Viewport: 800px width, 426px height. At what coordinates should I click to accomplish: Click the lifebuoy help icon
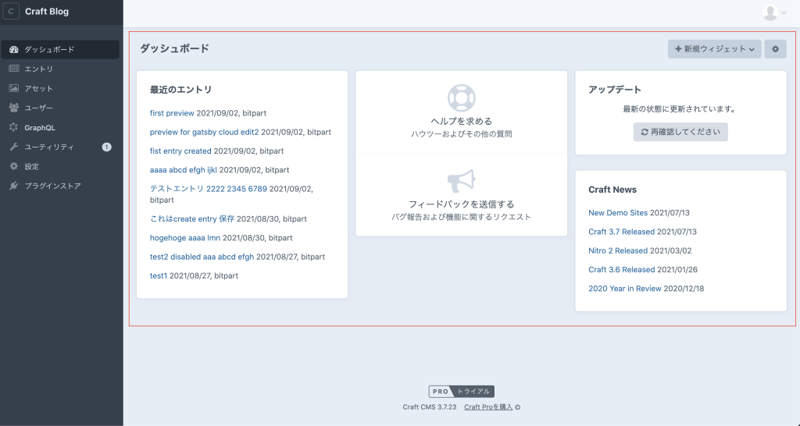tap(461, 98)
